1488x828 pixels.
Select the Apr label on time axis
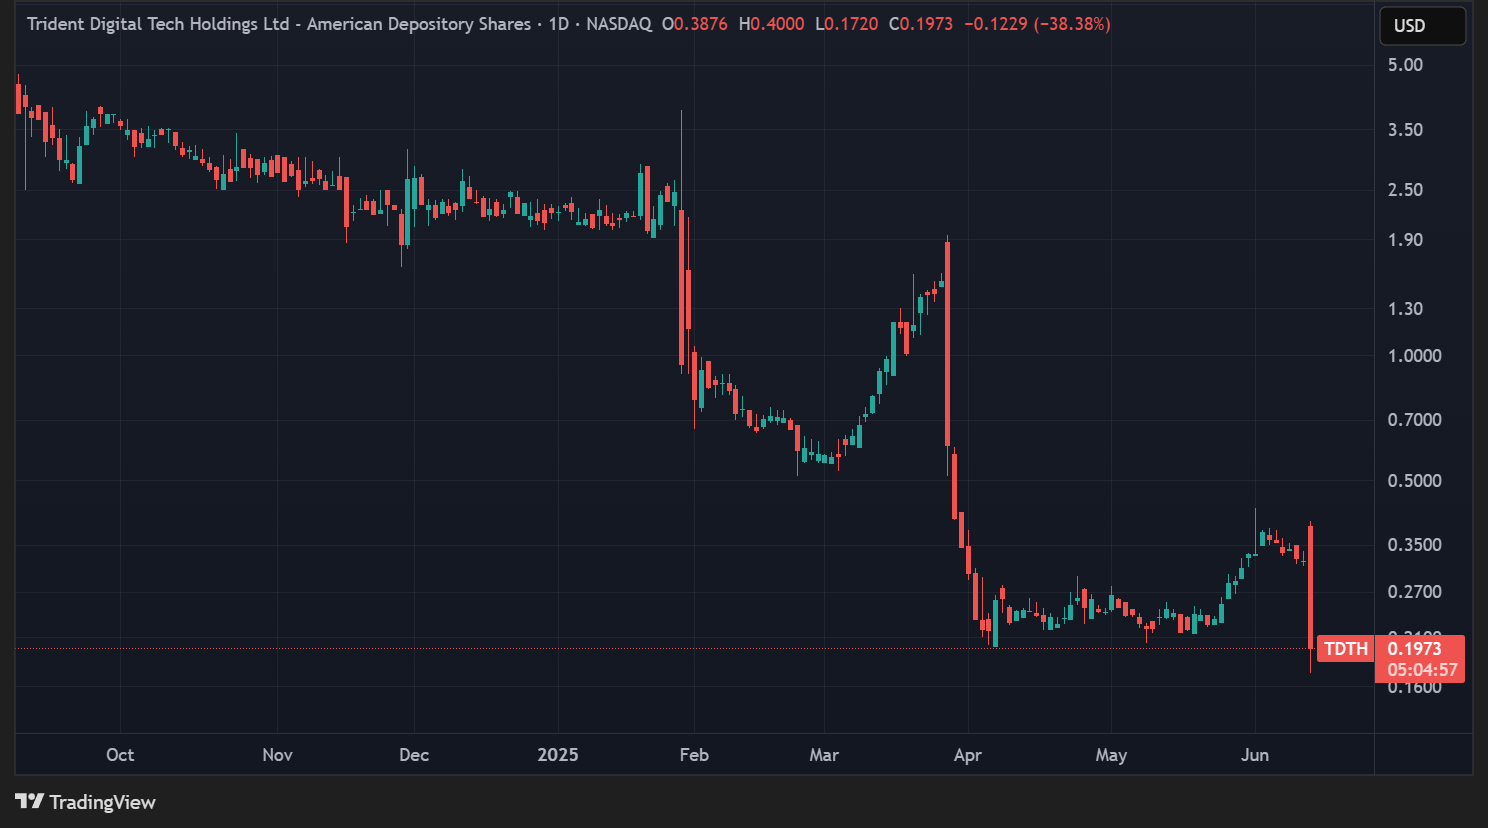(968, 755)
